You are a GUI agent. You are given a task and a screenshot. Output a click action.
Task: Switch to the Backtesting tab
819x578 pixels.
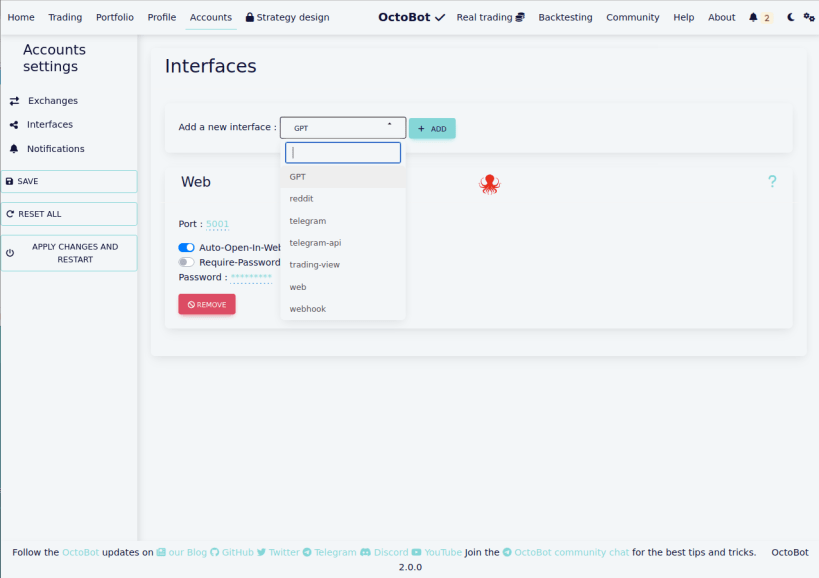tap(564, 17)
